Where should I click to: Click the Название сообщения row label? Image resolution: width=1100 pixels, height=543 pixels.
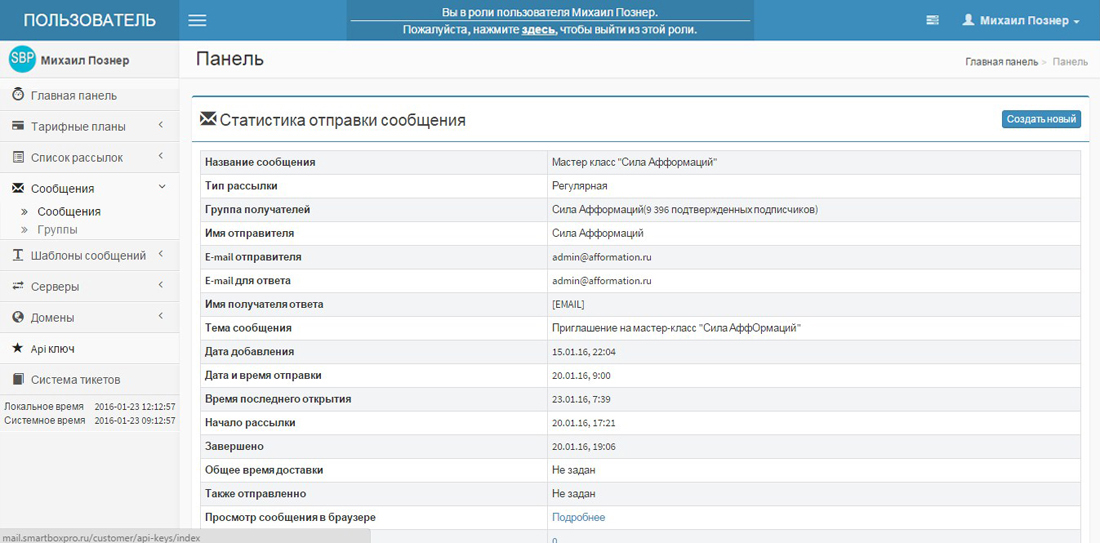[260, 162]
